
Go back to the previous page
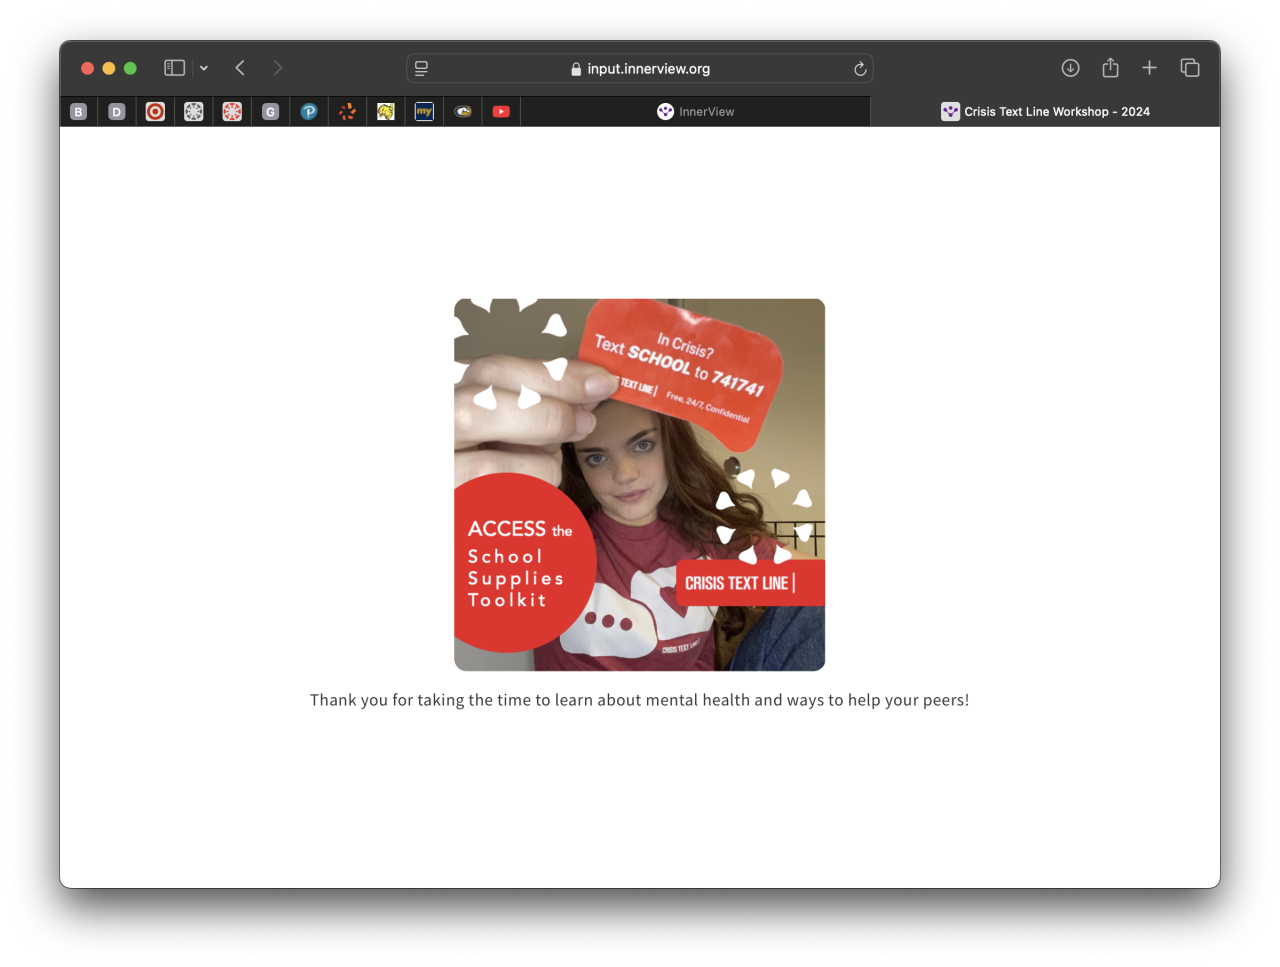240,68
